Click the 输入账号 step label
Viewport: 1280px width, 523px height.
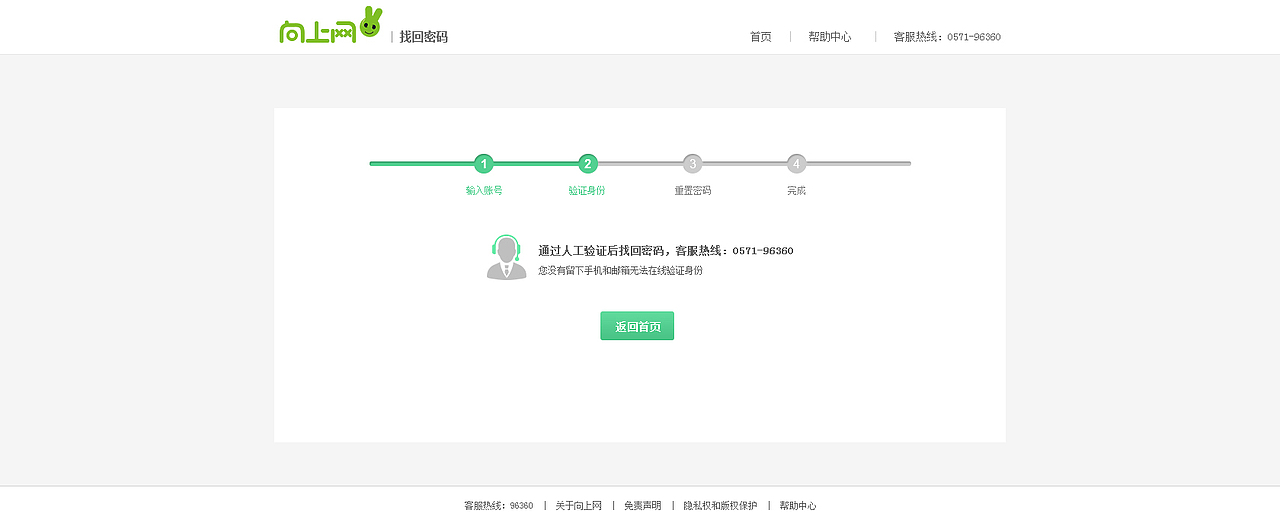(x=484, y=190)
